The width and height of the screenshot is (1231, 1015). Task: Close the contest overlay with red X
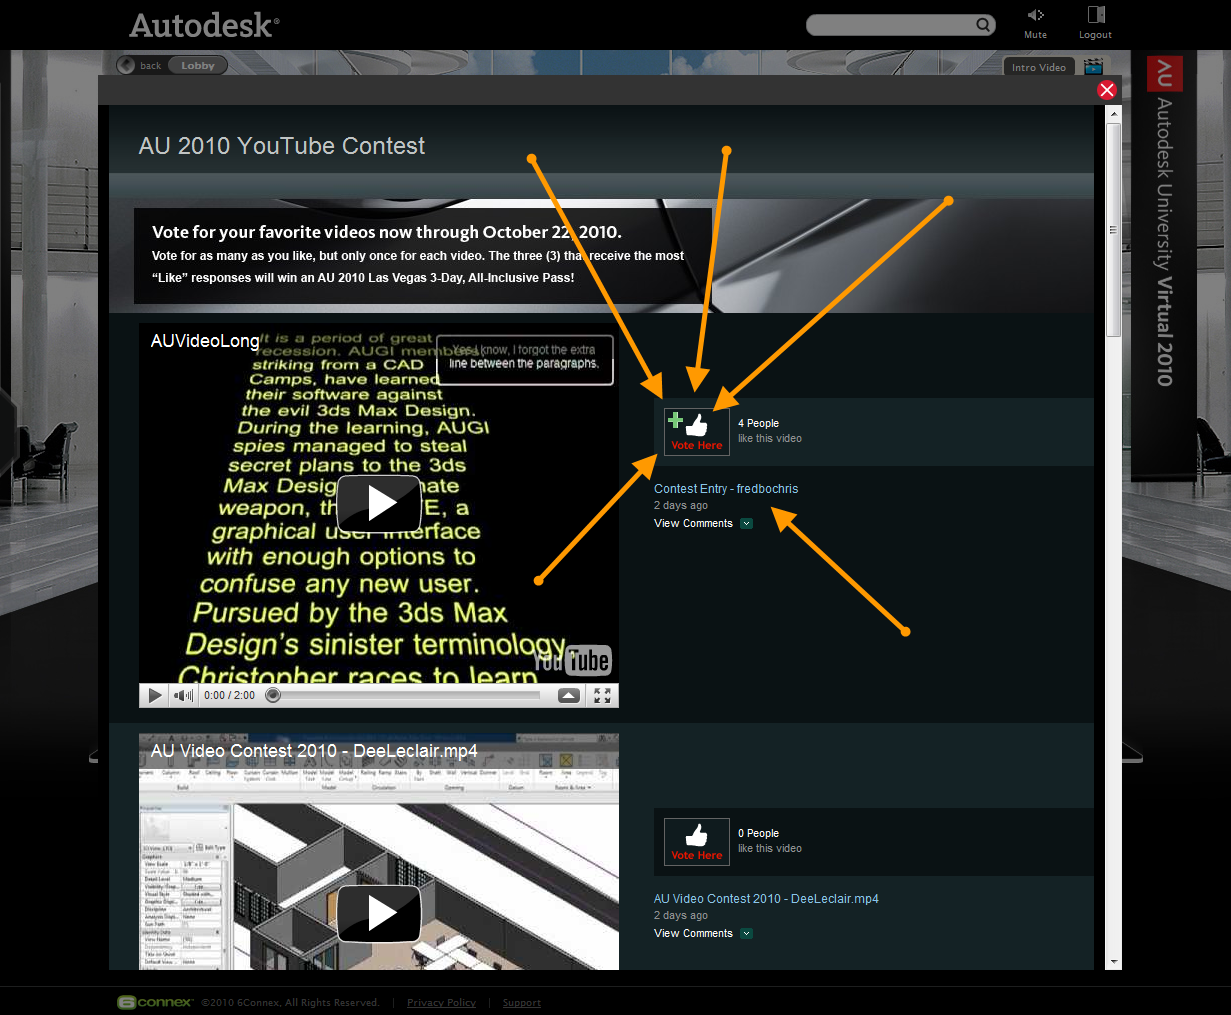click(x=1107, y=90)
